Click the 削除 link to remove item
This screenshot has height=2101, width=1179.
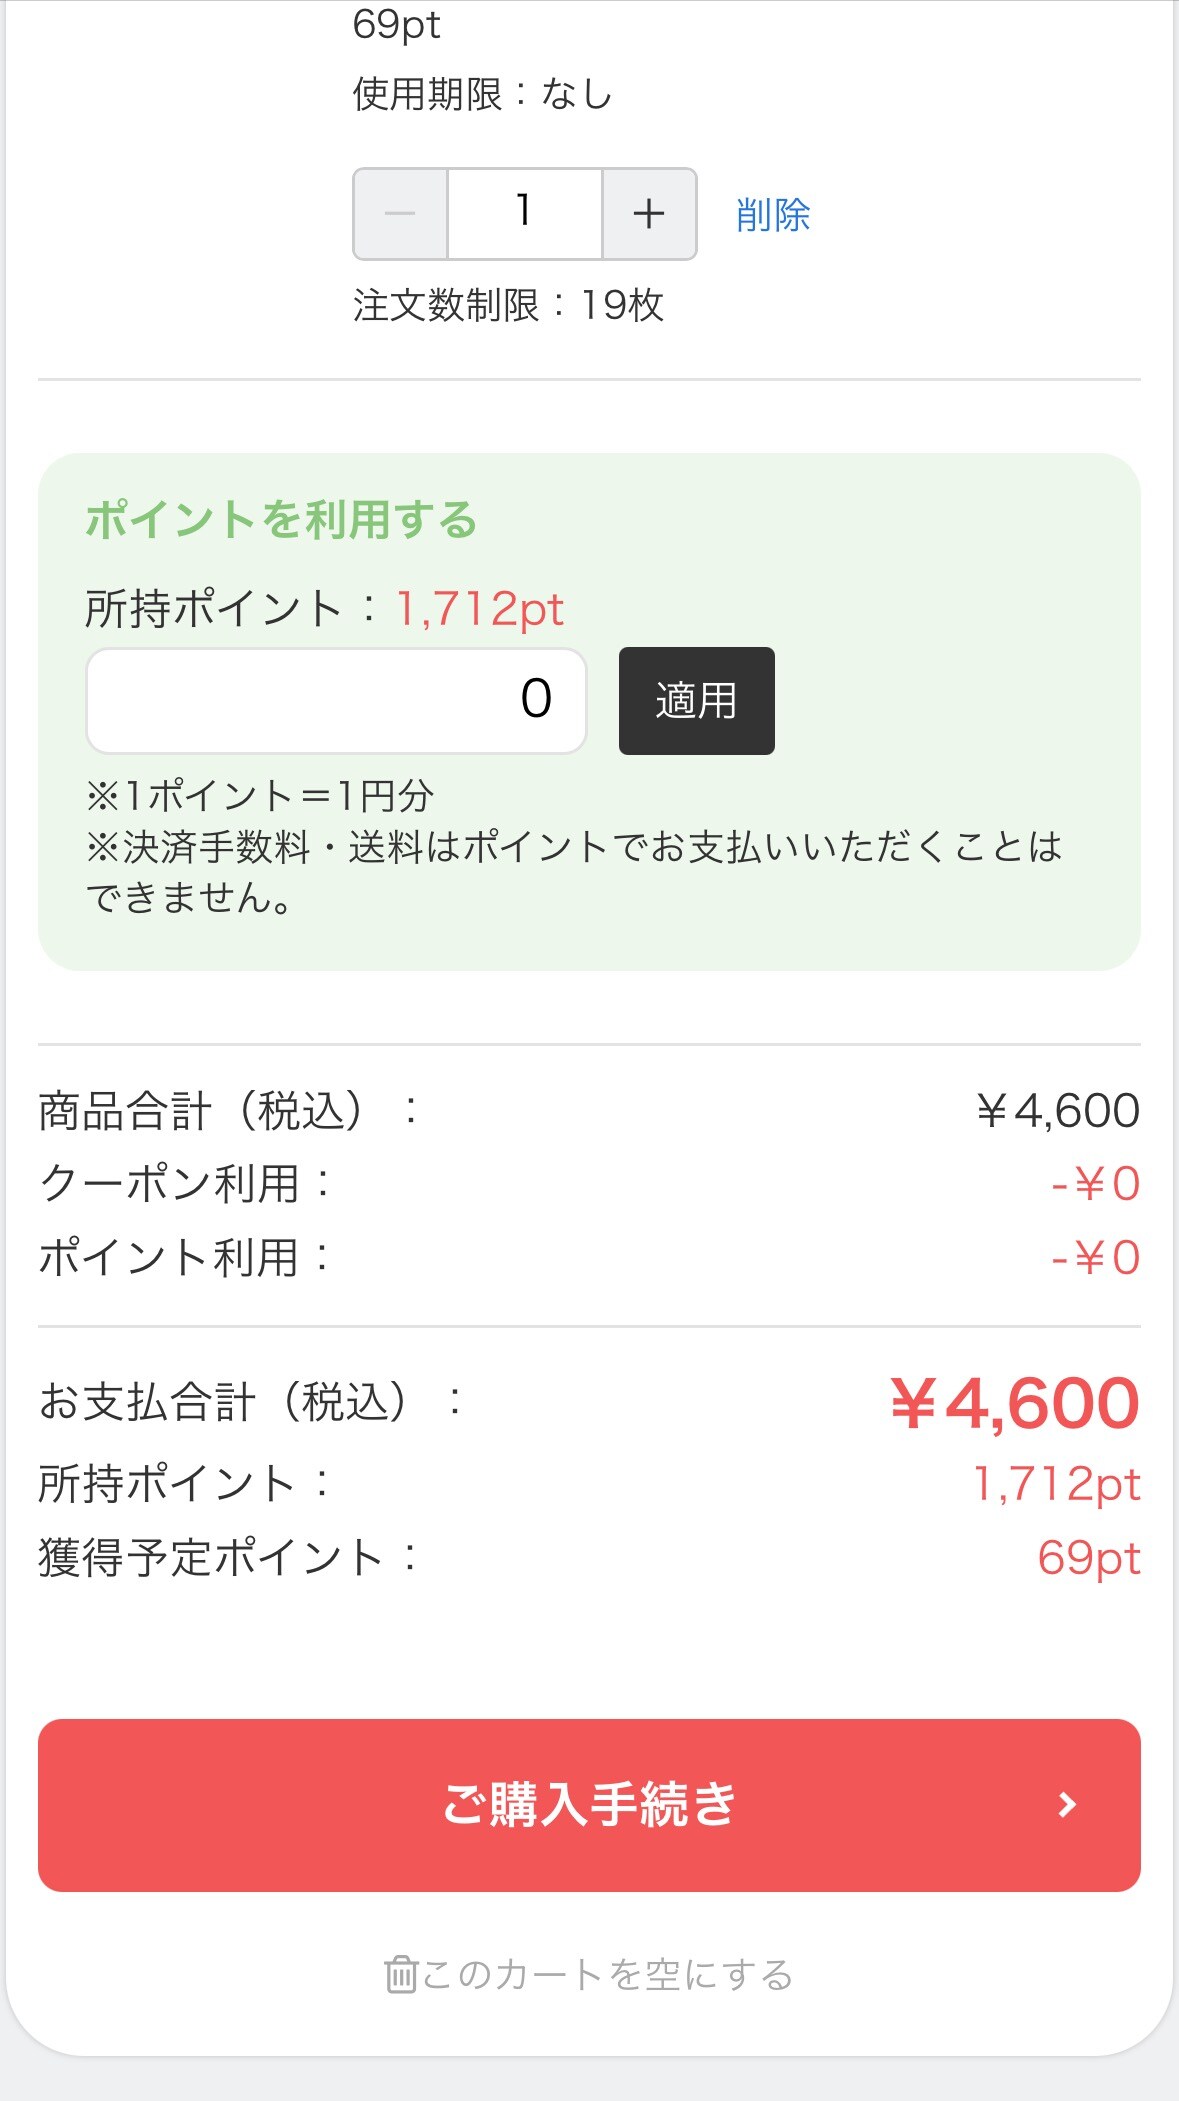tap(772, 215)
